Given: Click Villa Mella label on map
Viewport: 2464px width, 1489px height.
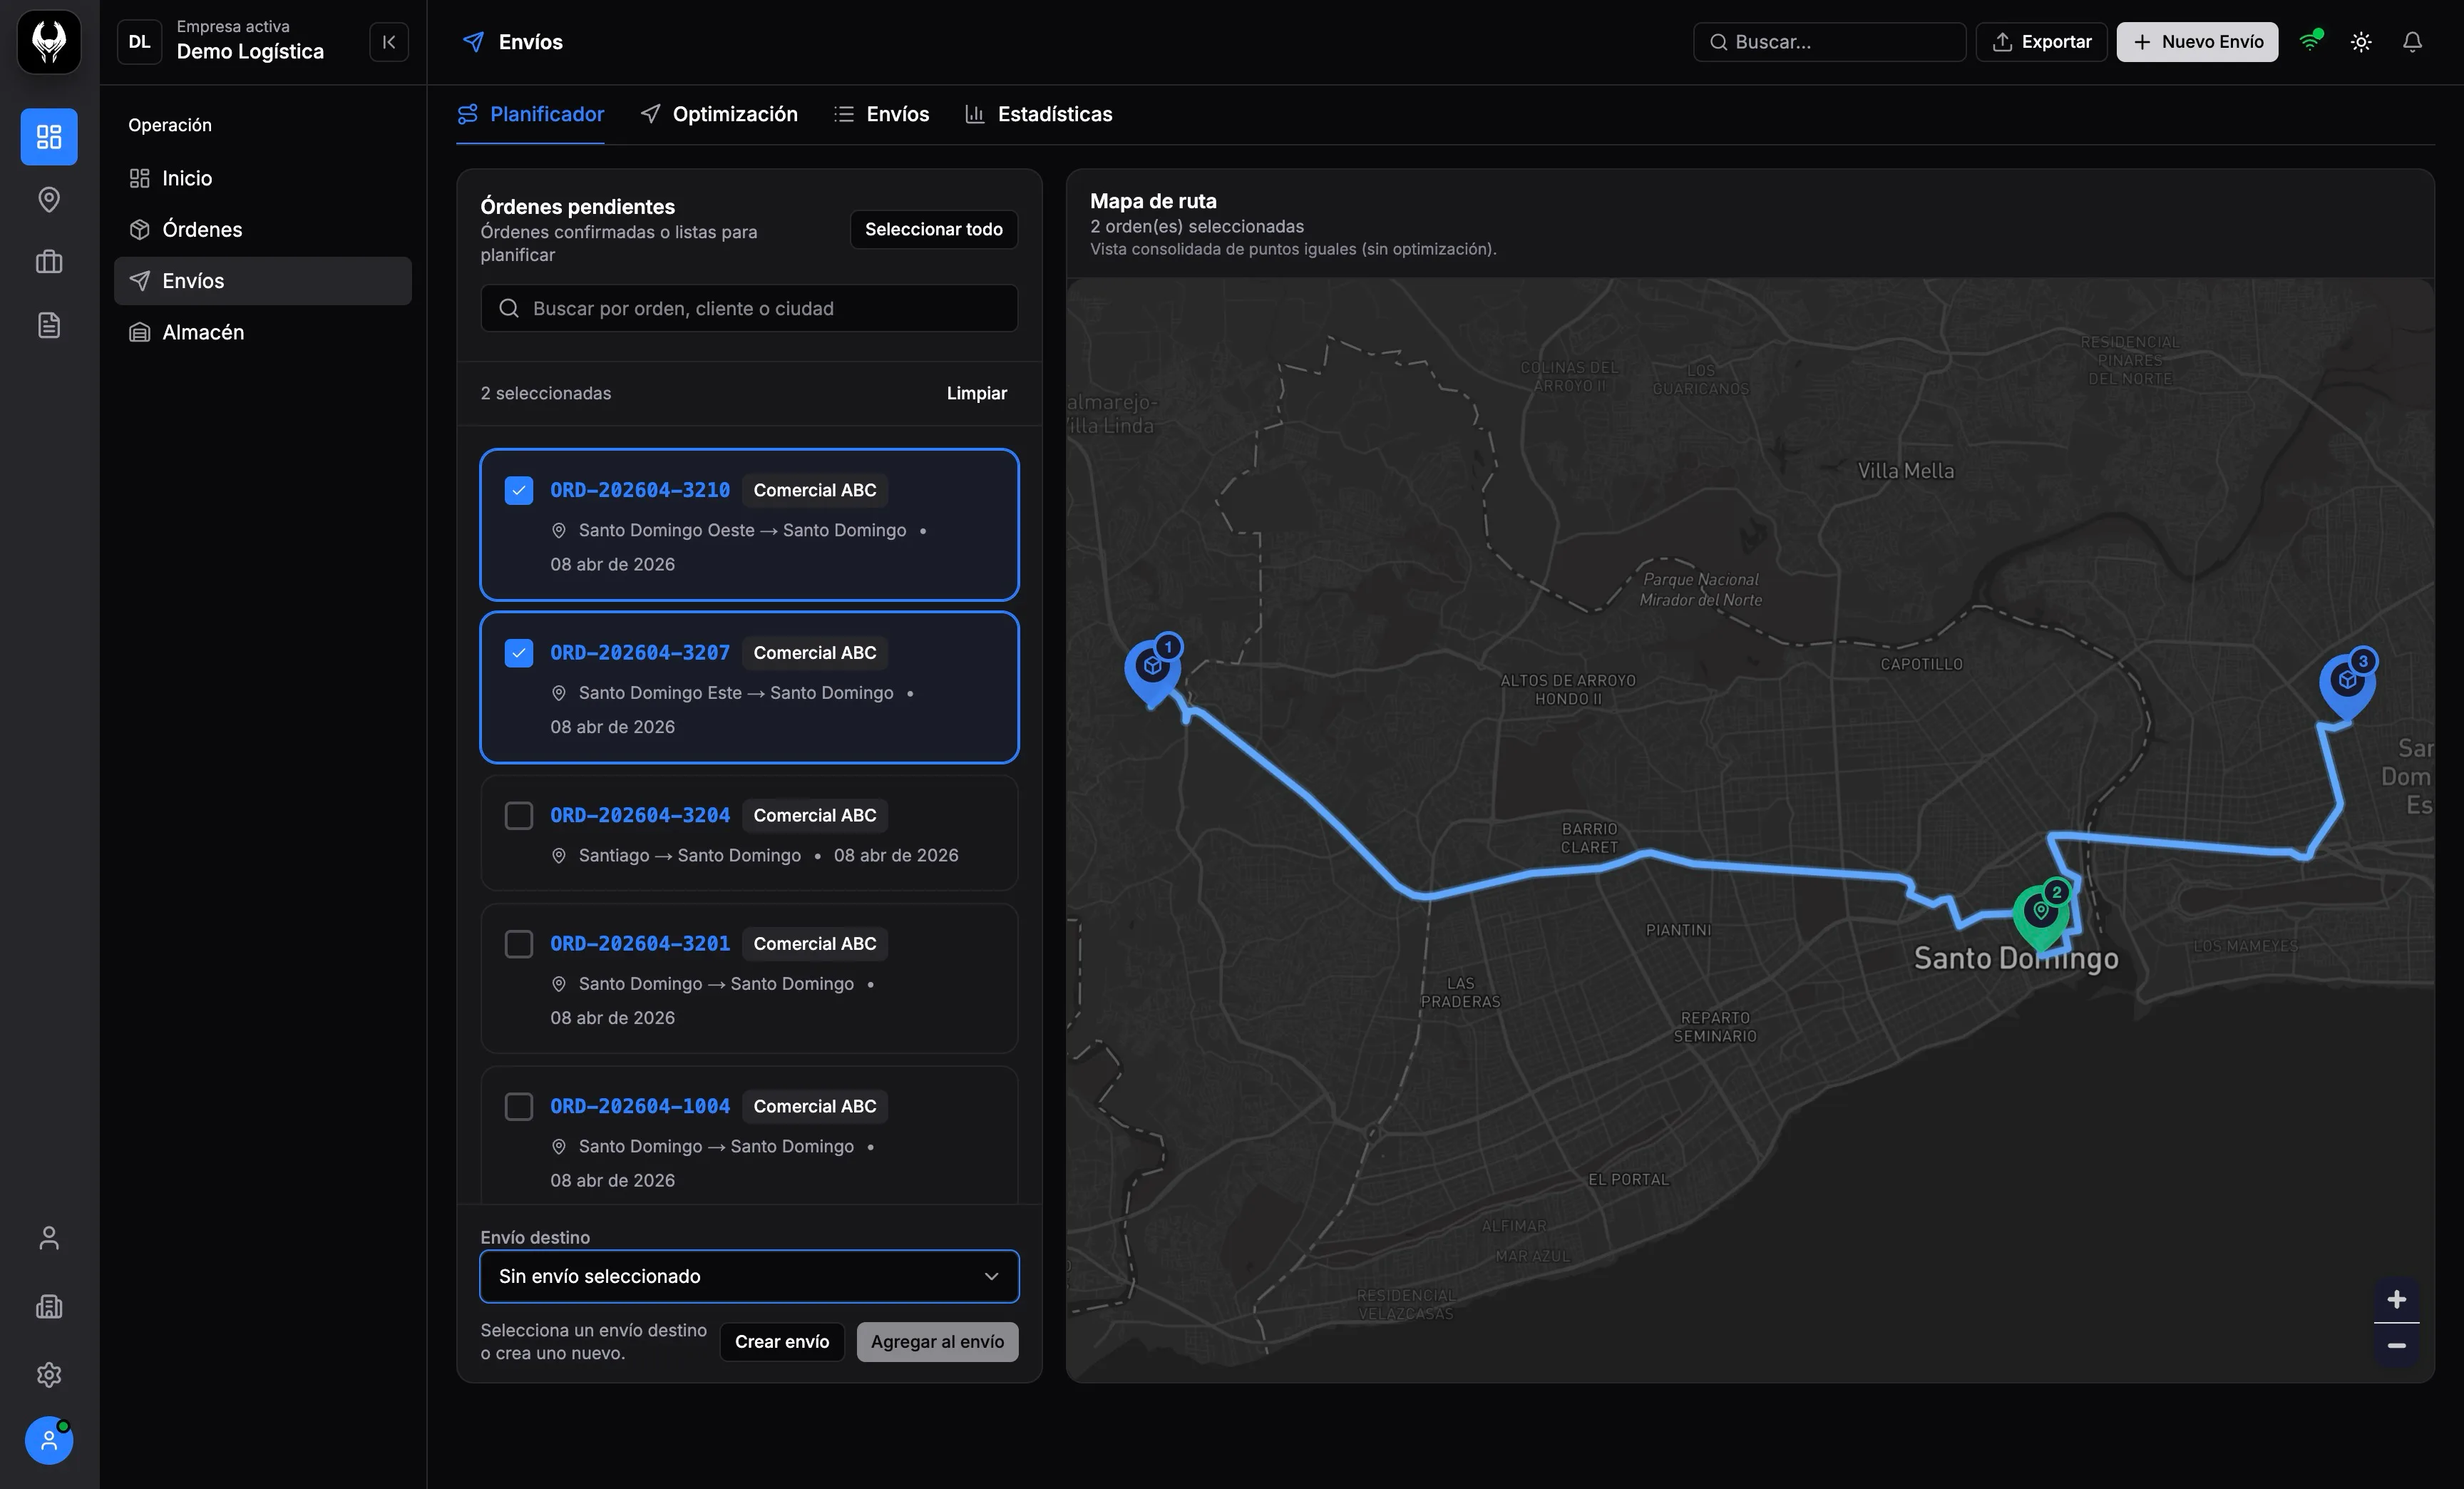Looking at the screenshot, I should click(1905, 471).
